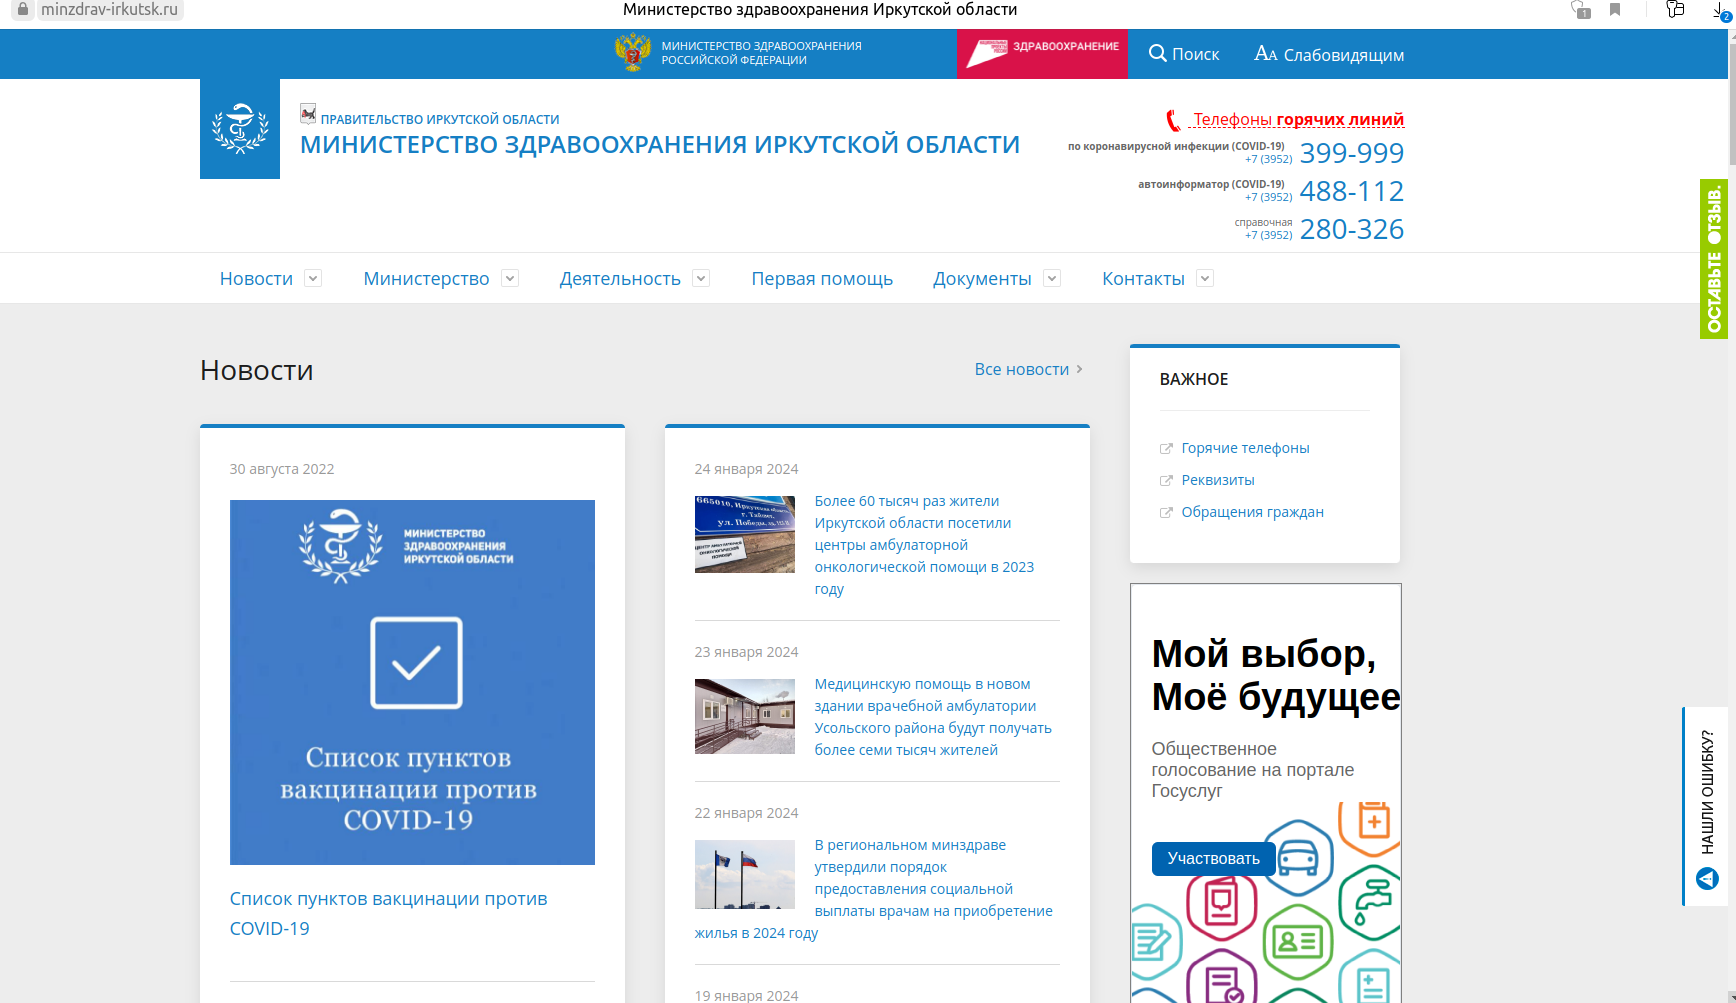Click the minzdrav-irkutsk.ru address field
1736x1003 pixels.
tap(110, 9)
